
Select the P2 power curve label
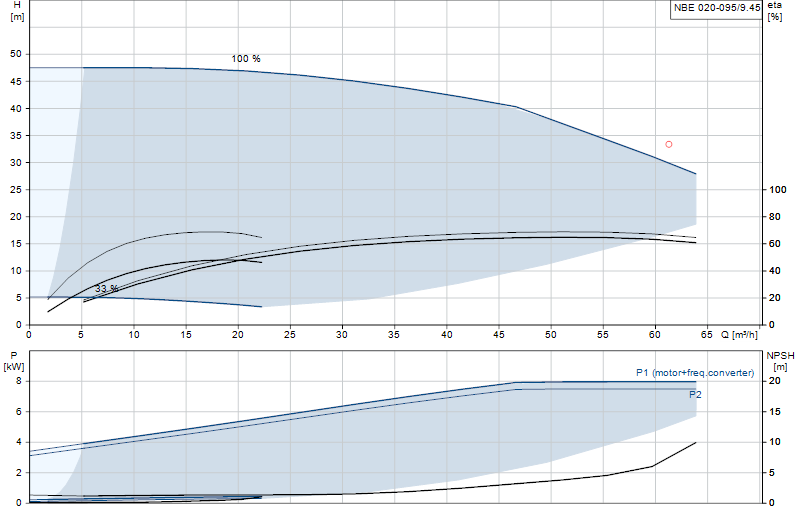[695, 394]
